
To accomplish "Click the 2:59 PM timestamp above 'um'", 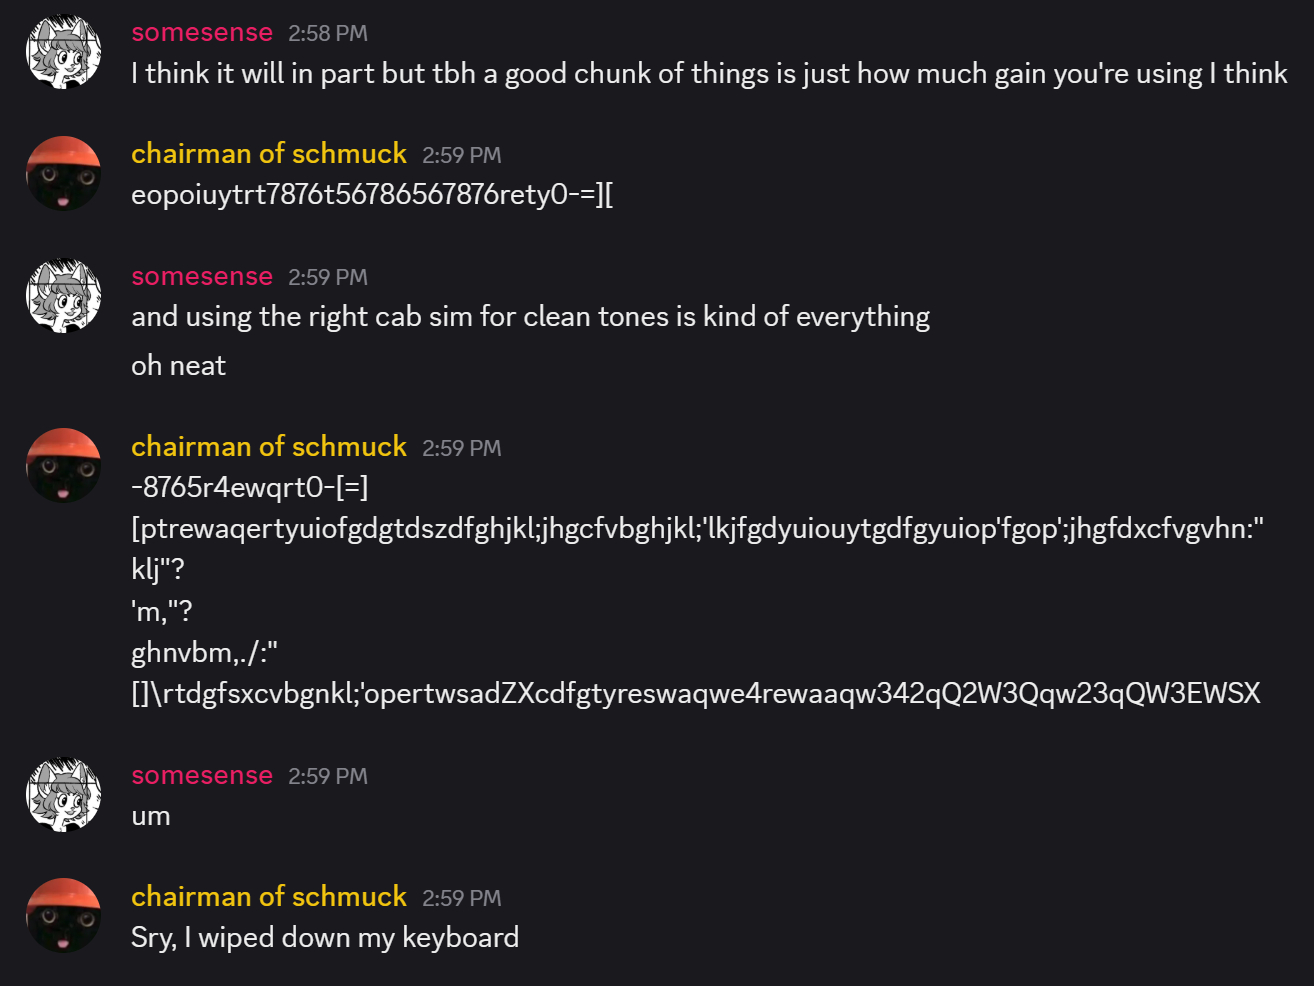I will click(x=328, y=777).
